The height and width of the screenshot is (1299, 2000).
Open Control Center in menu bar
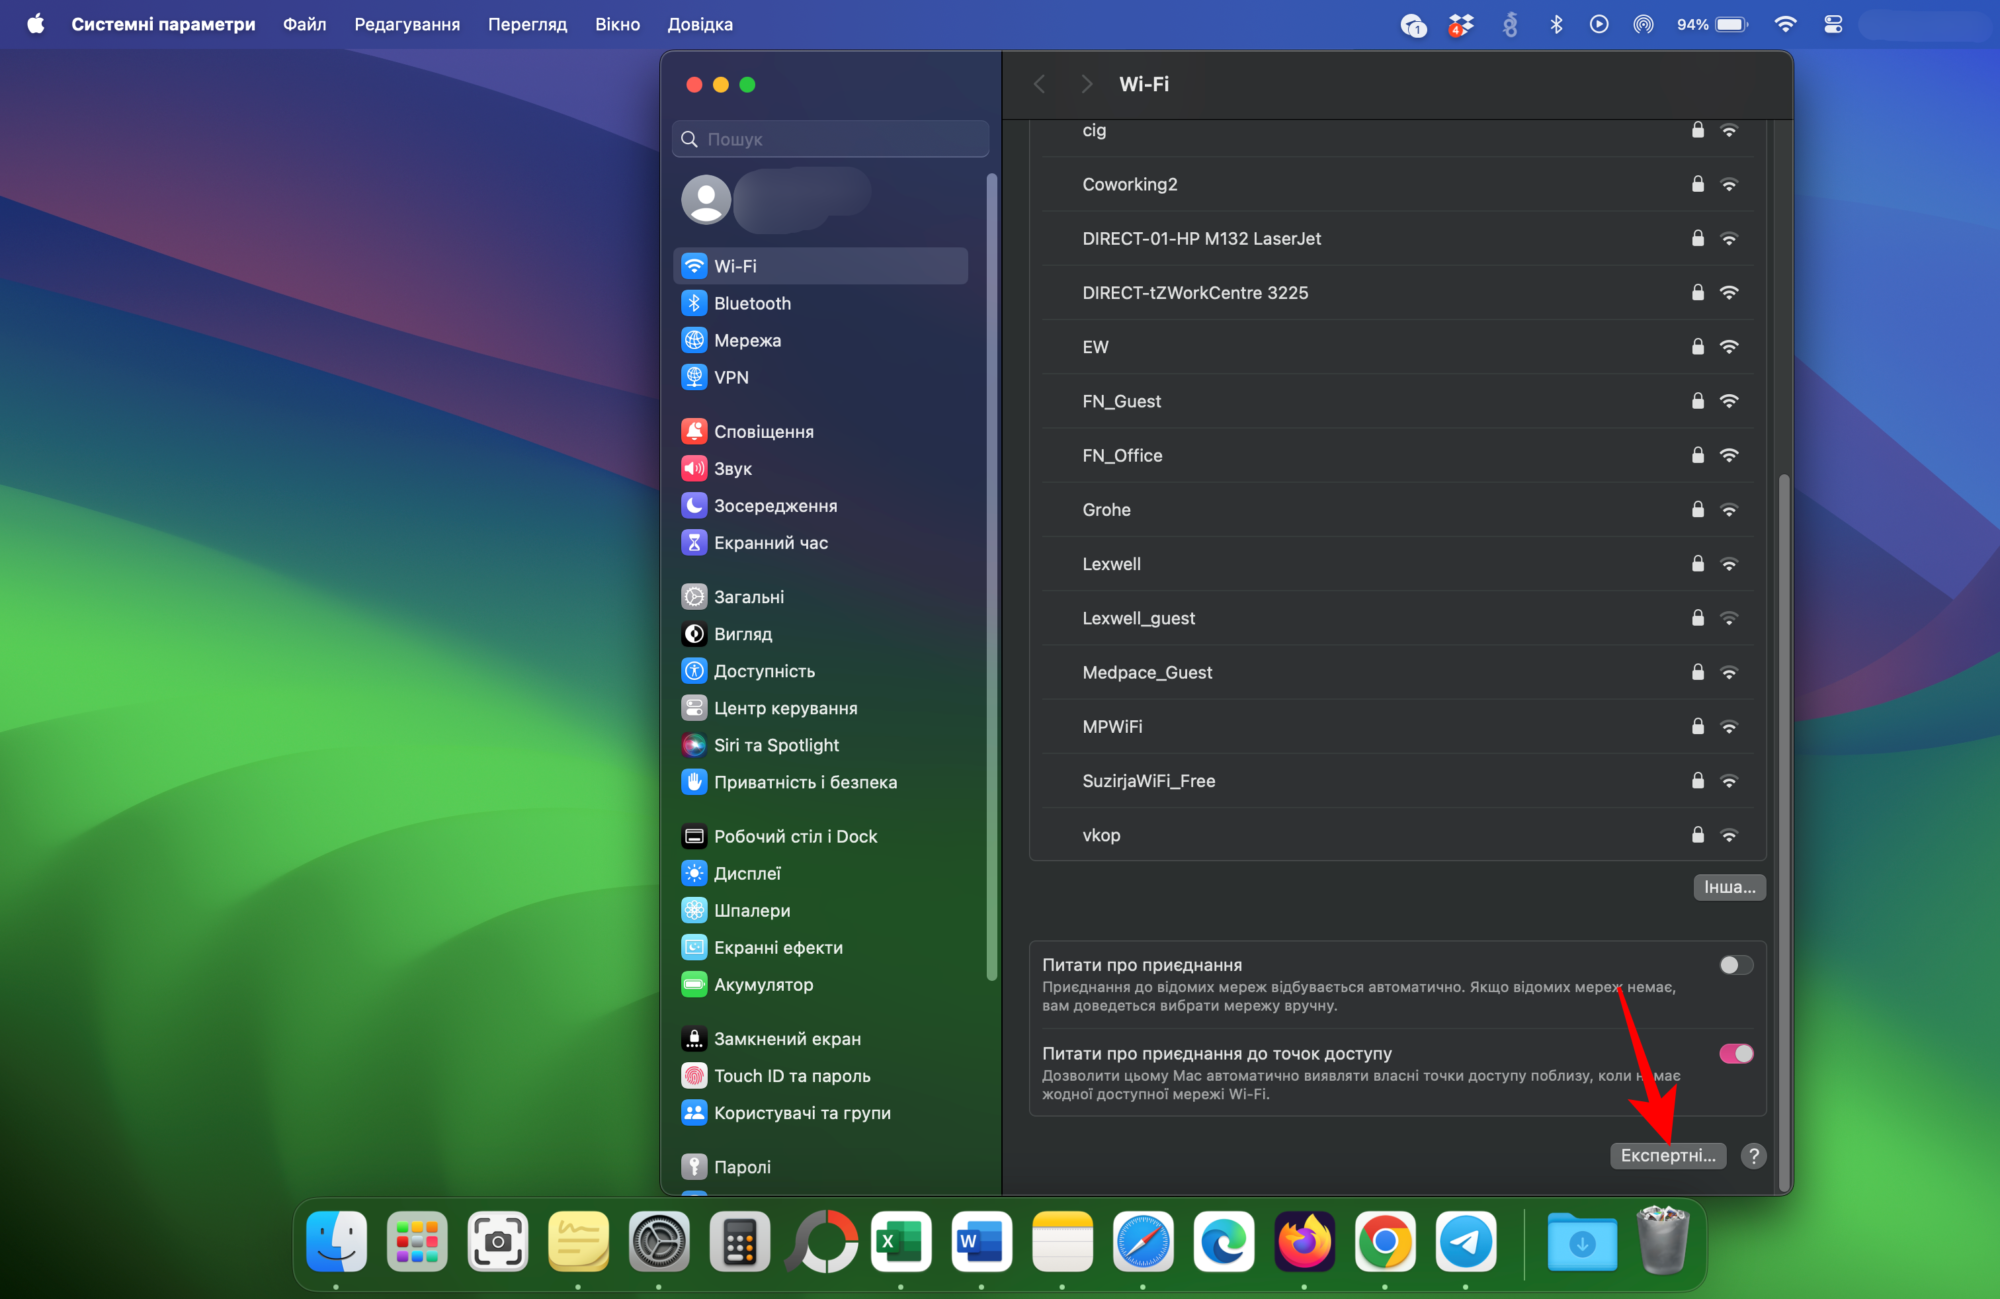click(x=1833, y=24)
